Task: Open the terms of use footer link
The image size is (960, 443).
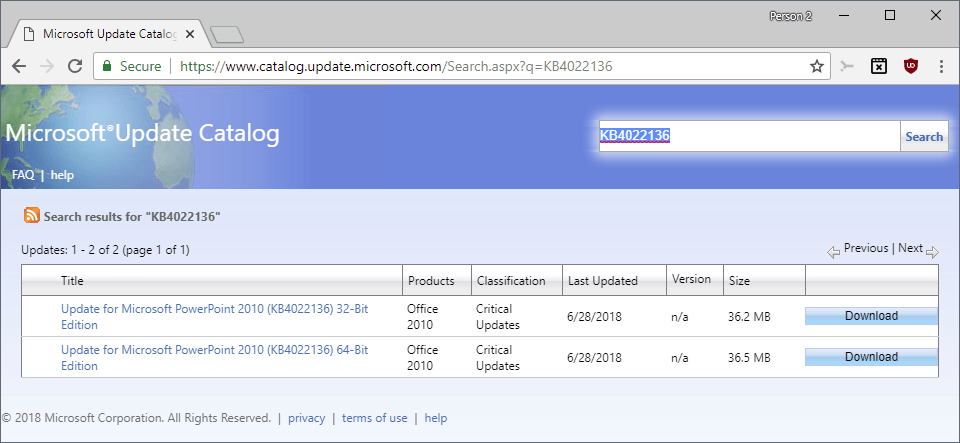Action: 374,418
